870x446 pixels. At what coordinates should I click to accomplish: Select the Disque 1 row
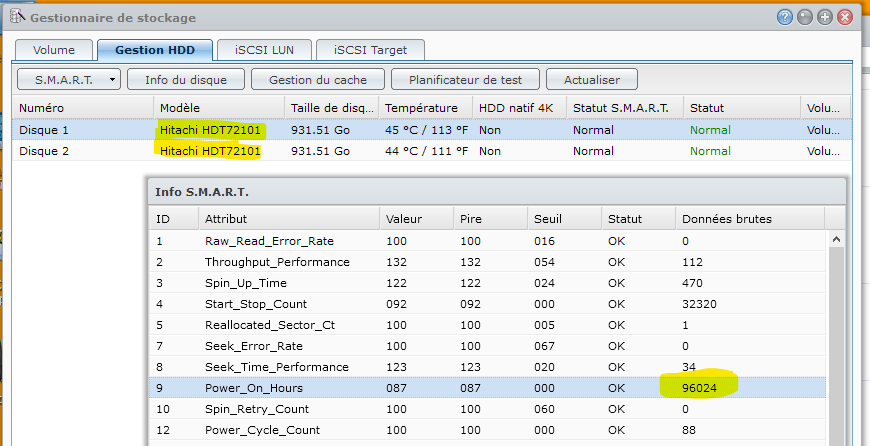(x=432, y=130)
